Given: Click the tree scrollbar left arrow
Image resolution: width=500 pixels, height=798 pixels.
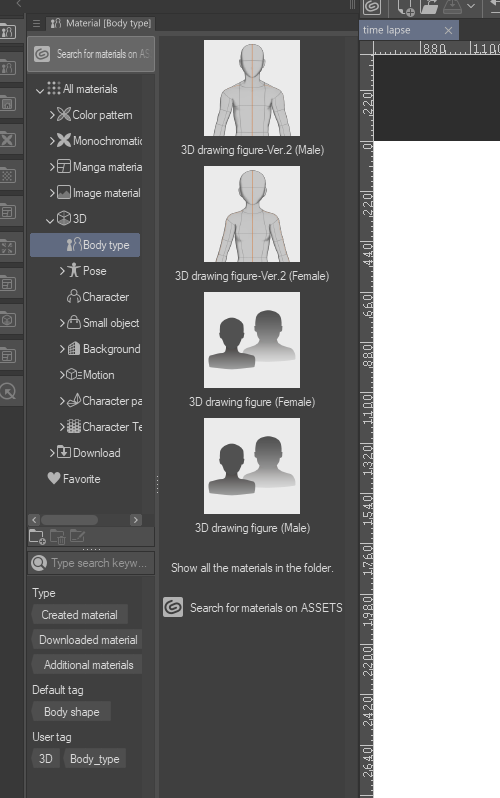Looking at the screenshot, I should [x=34, y=520].
